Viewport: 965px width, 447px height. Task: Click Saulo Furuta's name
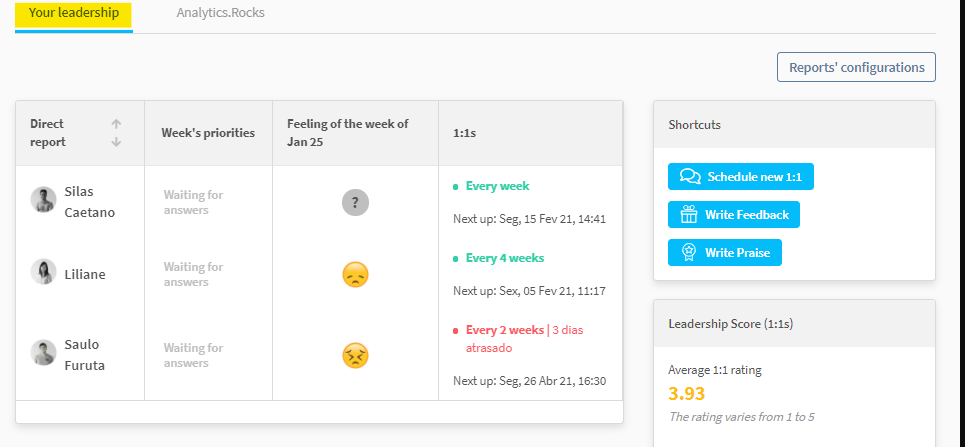84,355
